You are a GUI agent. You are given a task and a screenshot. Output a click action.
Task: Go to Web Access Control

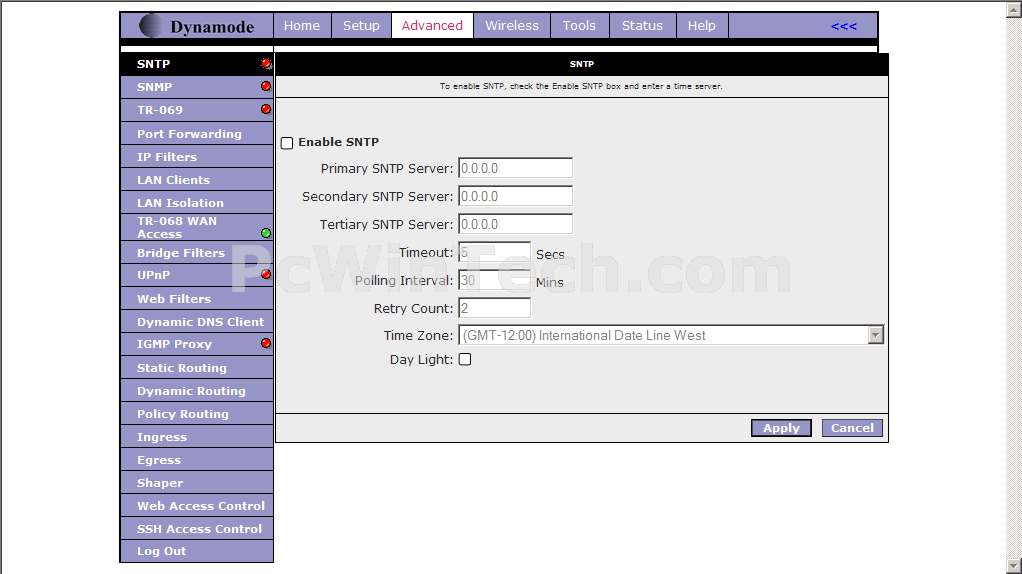(x=197, y=506)
